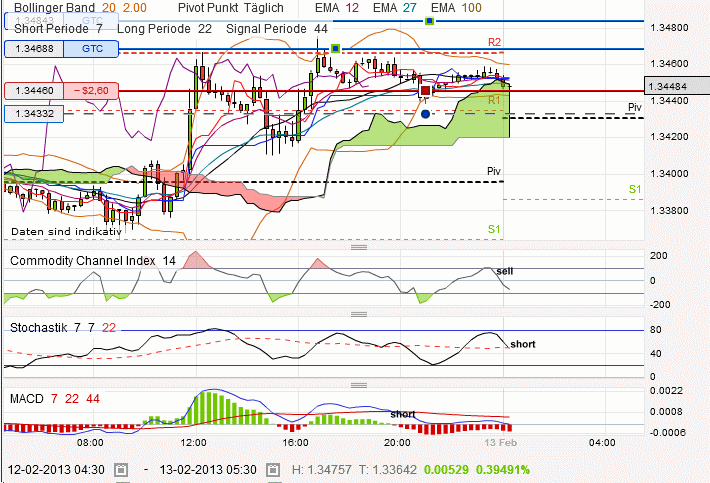Click the short signal on the MACD panel
The image size is (710, 483).
[403, 414]
